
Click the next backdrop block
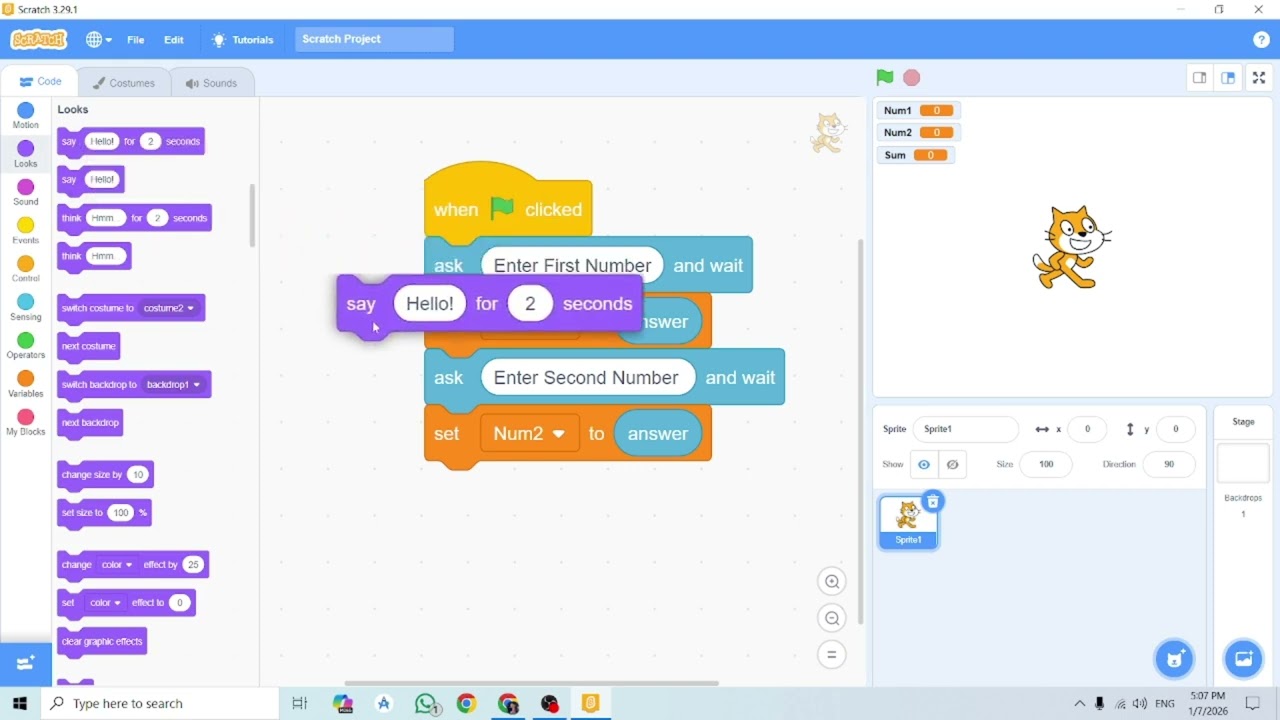90,423
